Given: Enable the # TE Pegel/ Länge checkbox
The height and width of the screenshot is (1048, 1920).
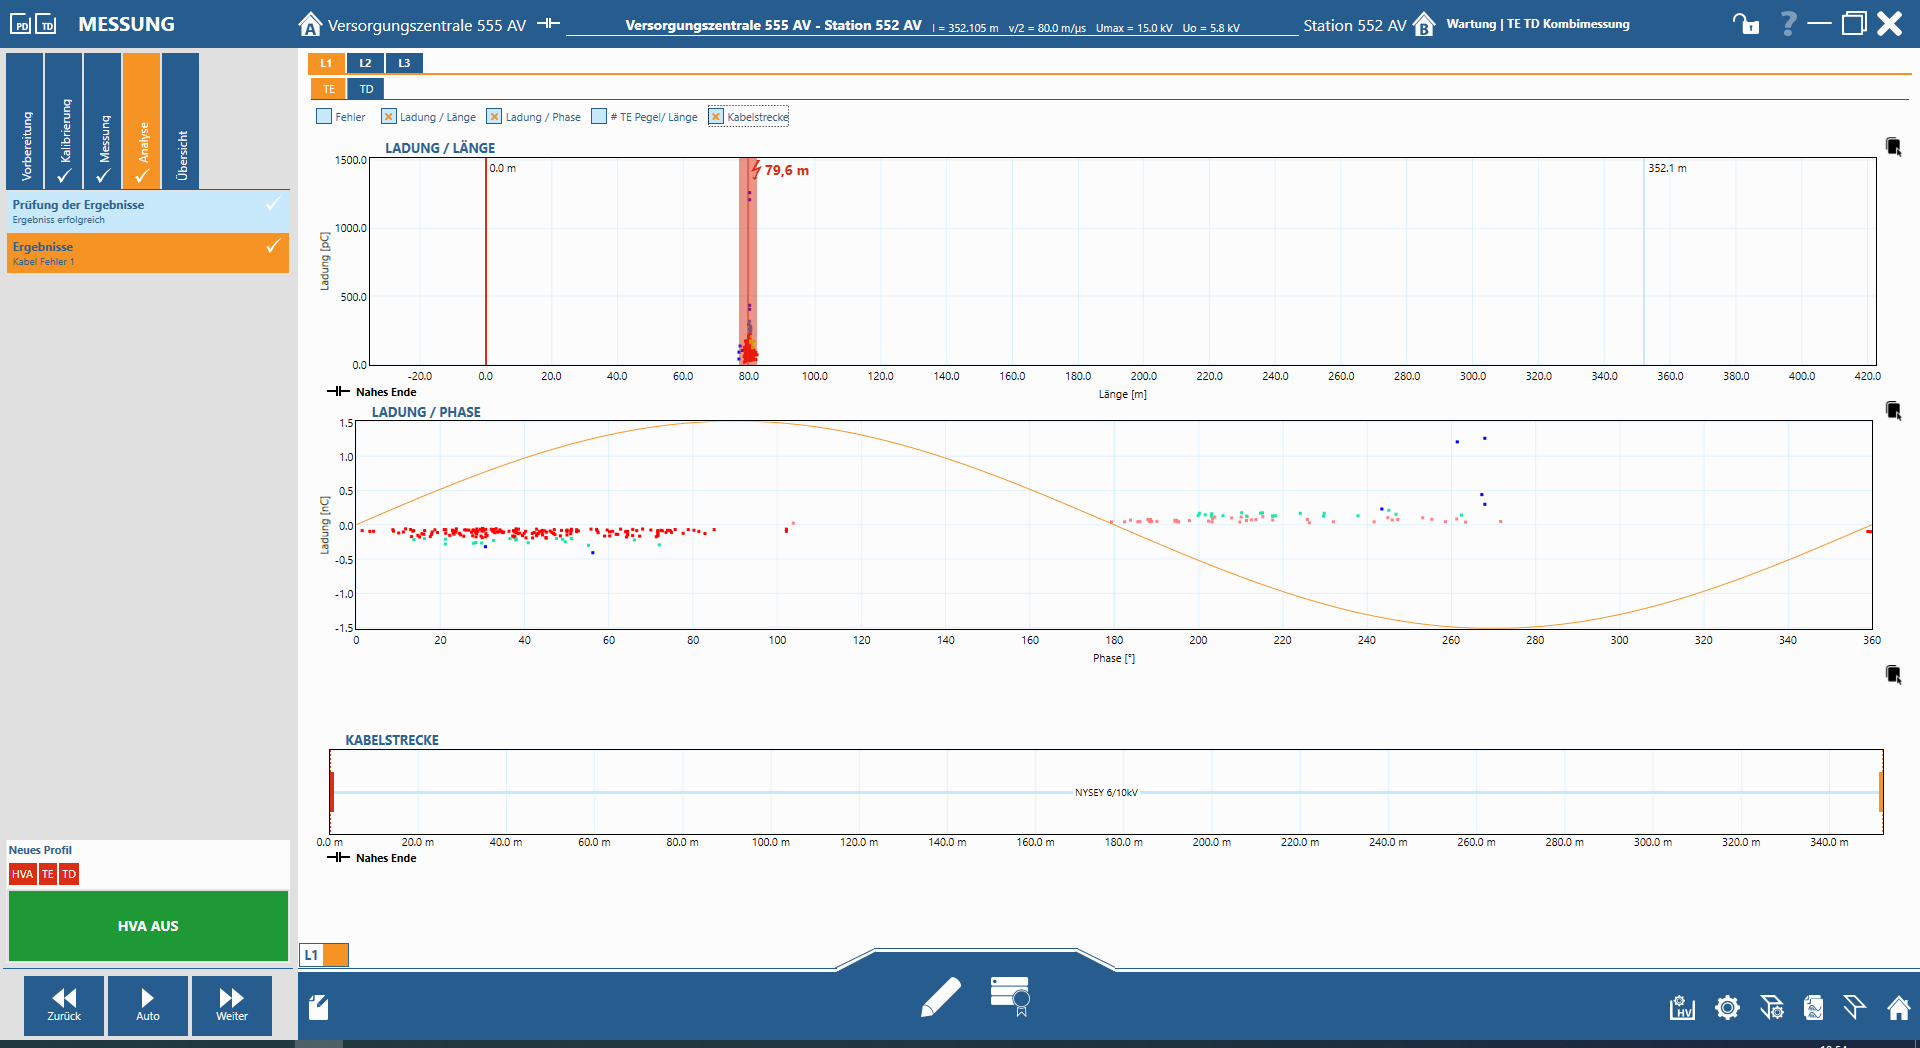Looking at the screenshot, I should click(599, 117).
